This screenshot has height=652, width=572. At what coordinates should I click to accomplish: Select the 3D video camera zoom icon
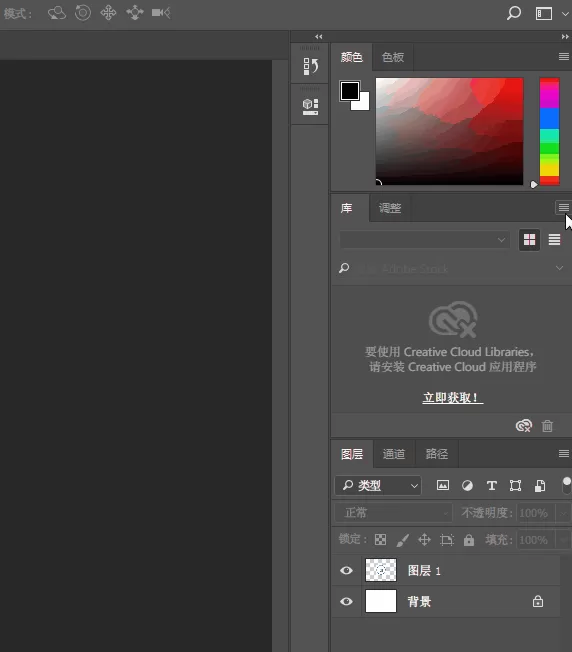point(161,13)
